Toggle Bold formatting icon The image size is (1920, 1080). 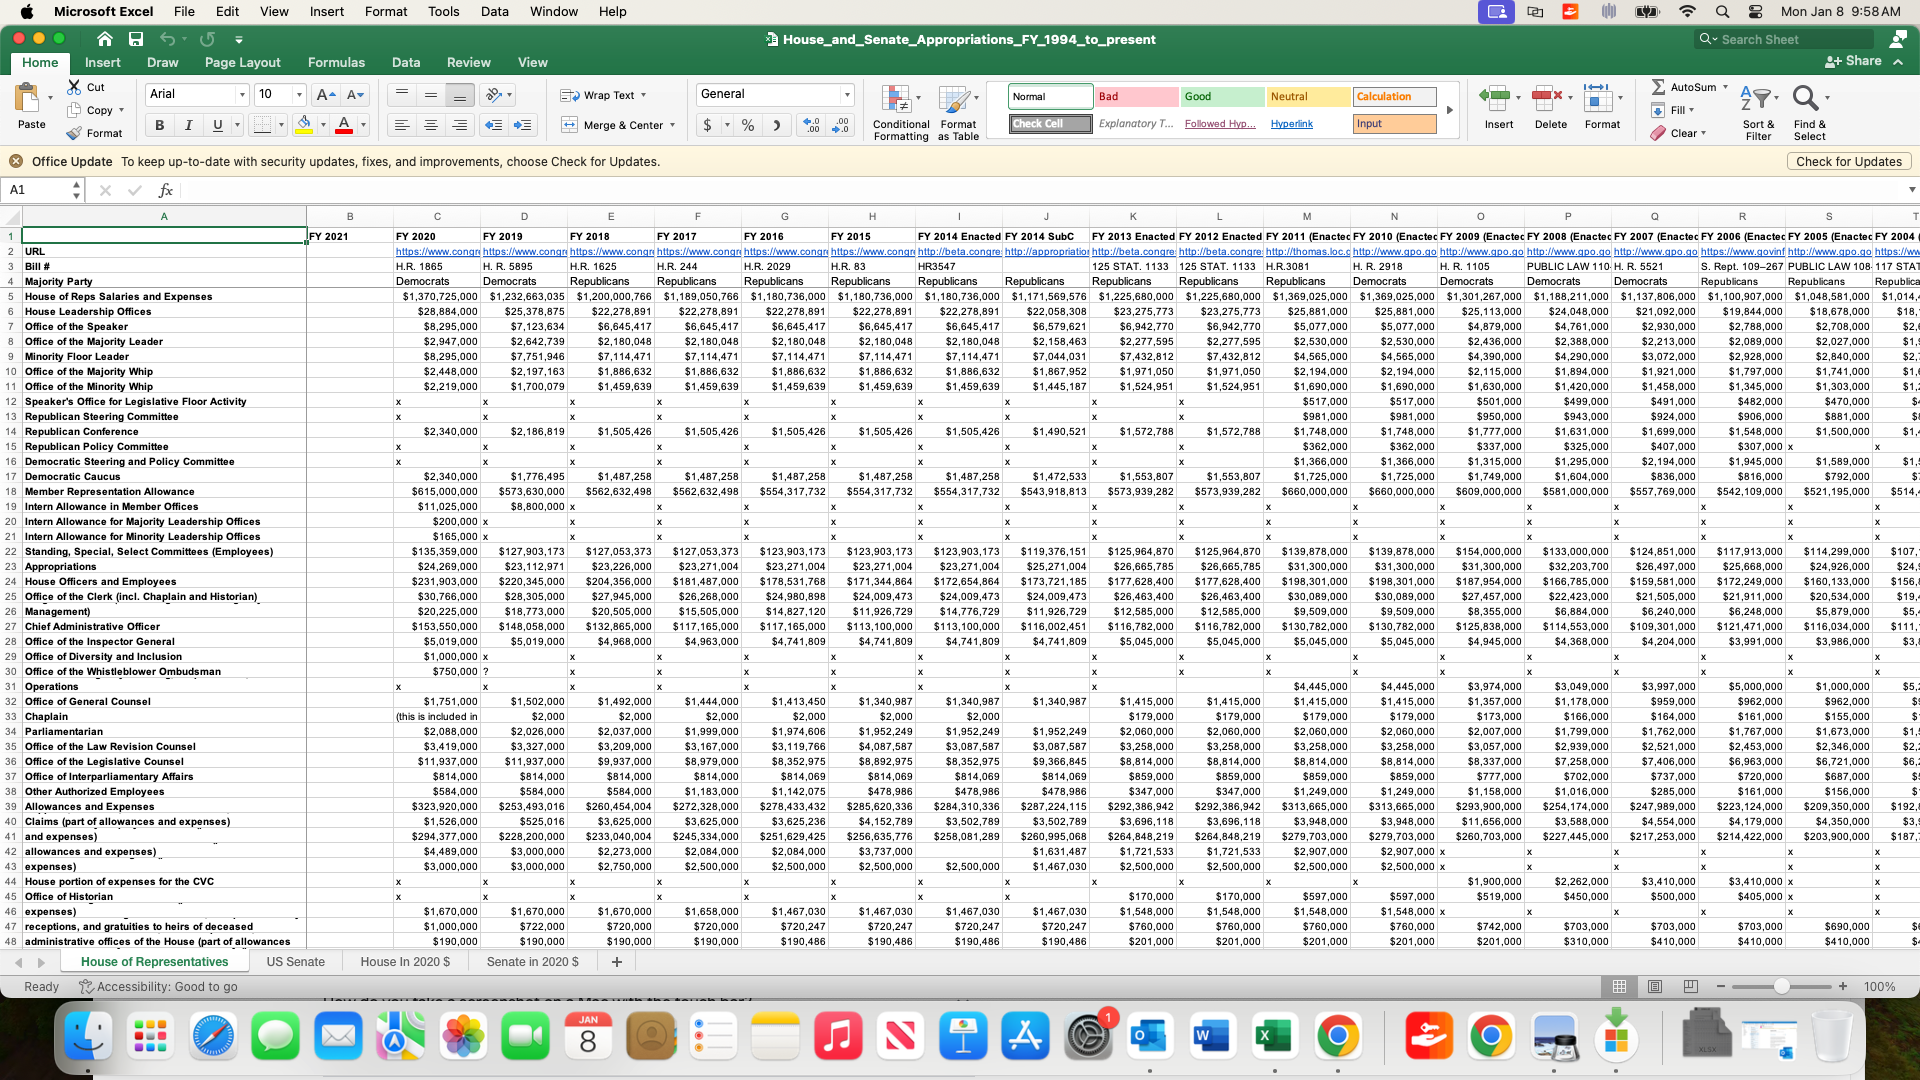click(158, 124)
